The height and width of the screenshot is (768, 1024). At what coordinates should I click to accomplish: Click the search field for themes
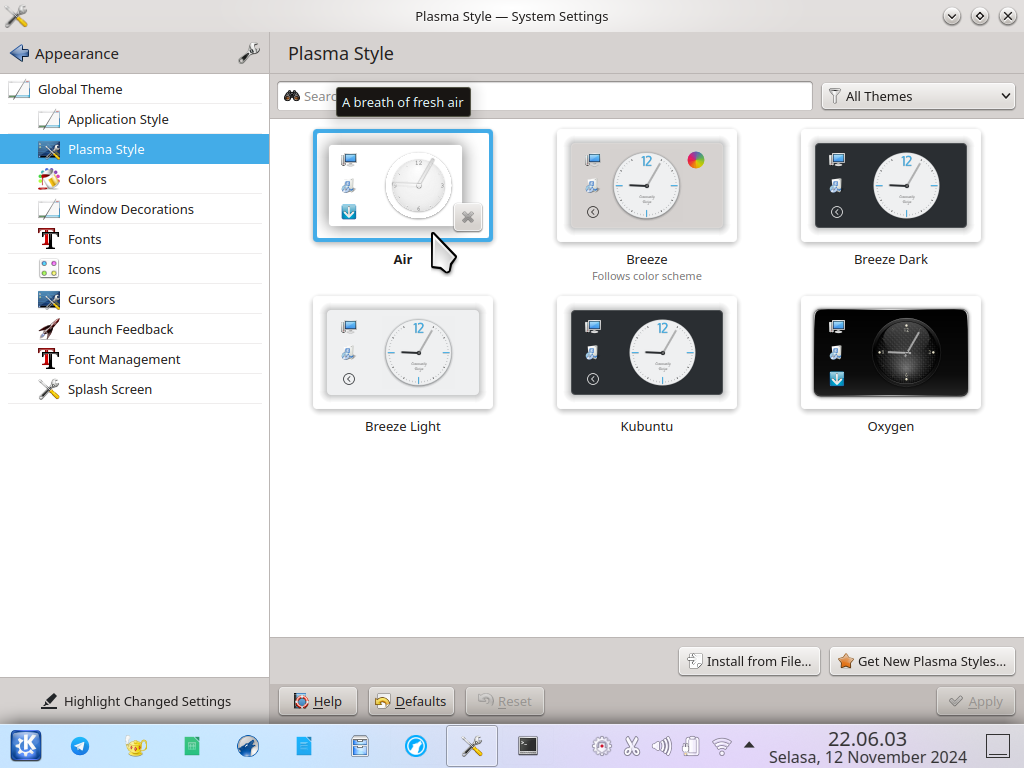pos(545,97)
